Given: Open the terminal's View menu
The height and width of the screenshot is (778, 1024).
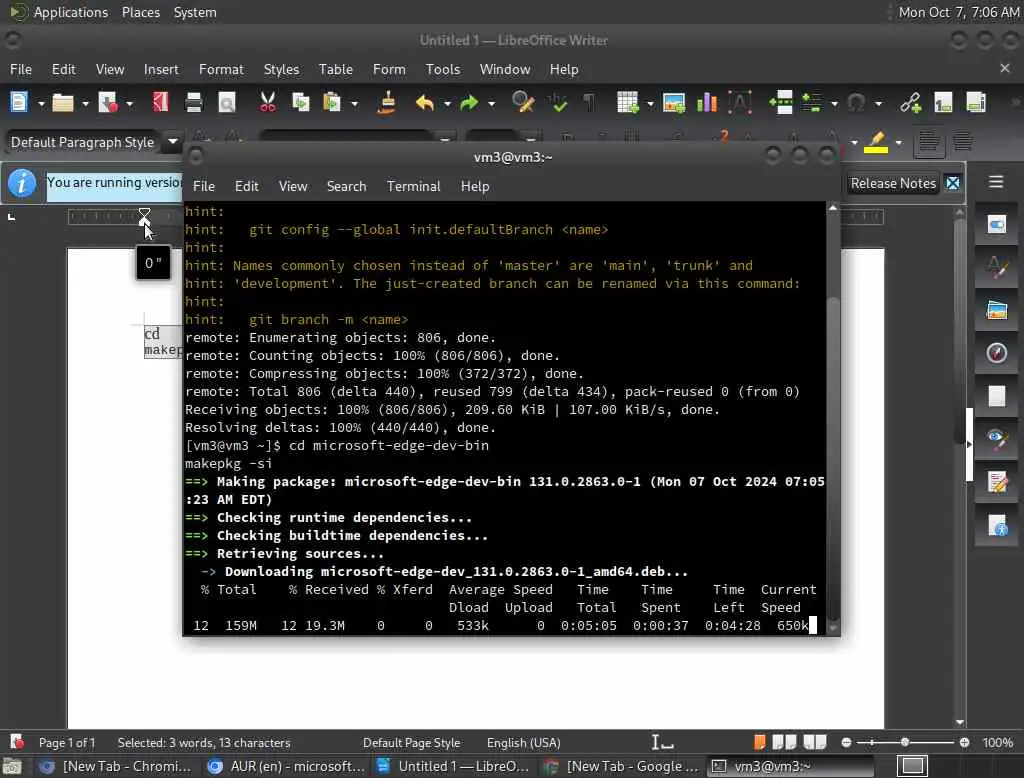Looking at the screenshot, I should (x=293, y=186).
